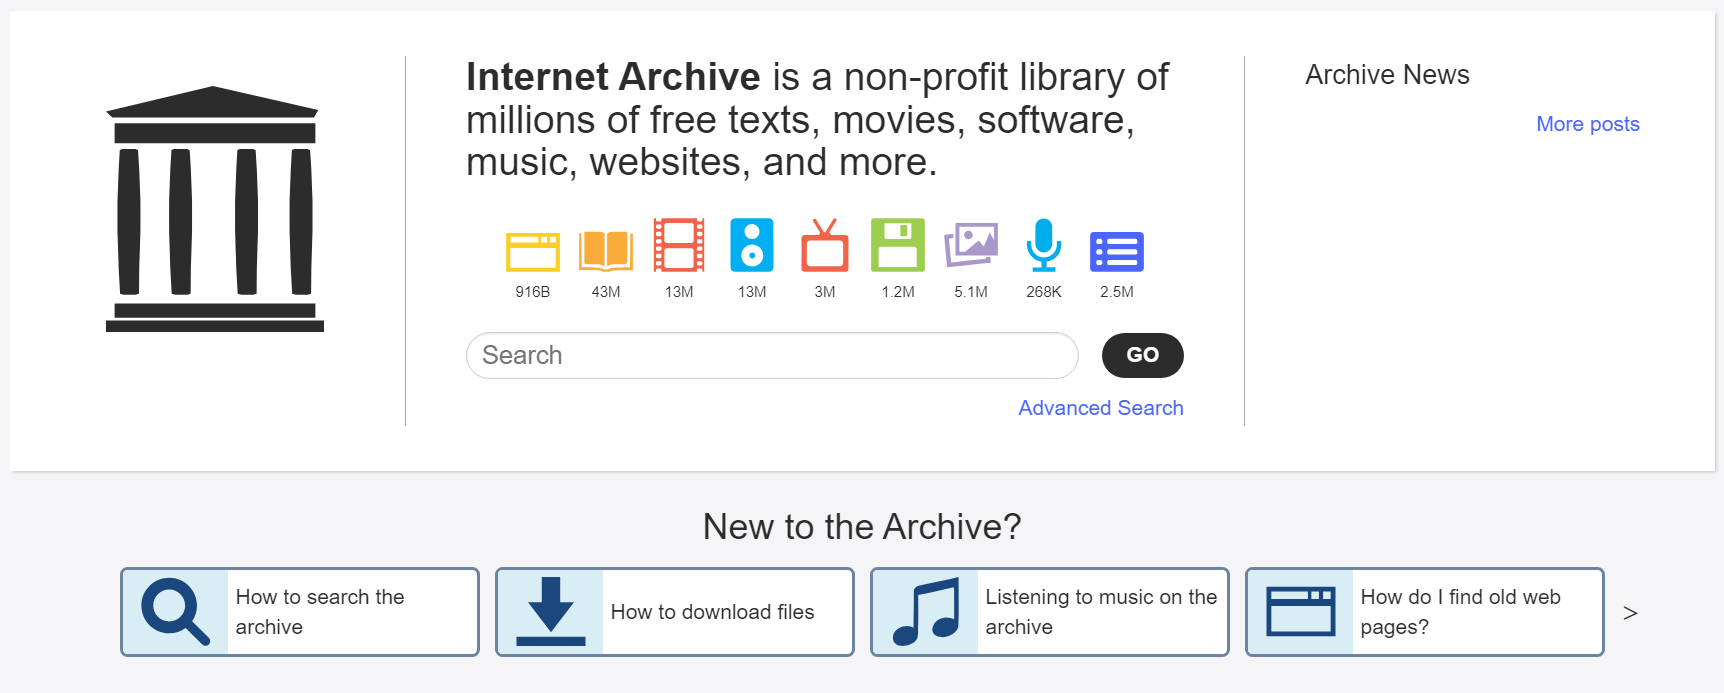Viewport: 1724px width, 693px height.
Task: Click the TV news icon (3M)
Action: click(x=825, y=250)
